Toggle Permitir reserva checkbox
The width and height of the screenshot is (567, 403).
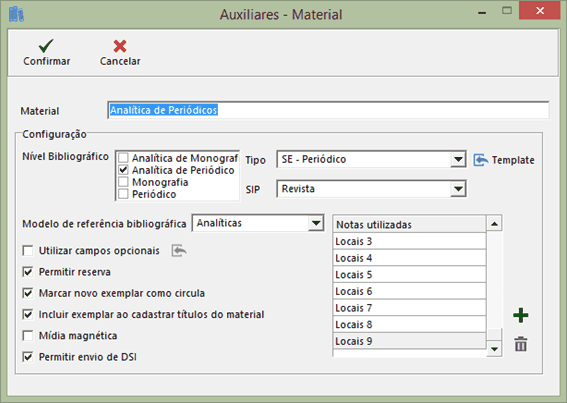point(28,272)
